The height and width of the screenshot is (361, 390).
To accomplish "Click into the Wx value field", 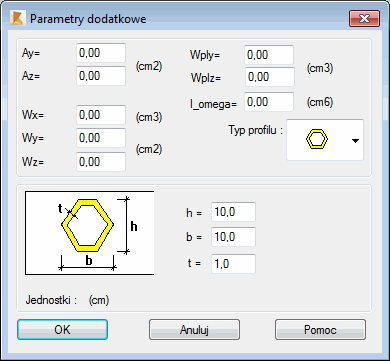I will pos(101,115).
